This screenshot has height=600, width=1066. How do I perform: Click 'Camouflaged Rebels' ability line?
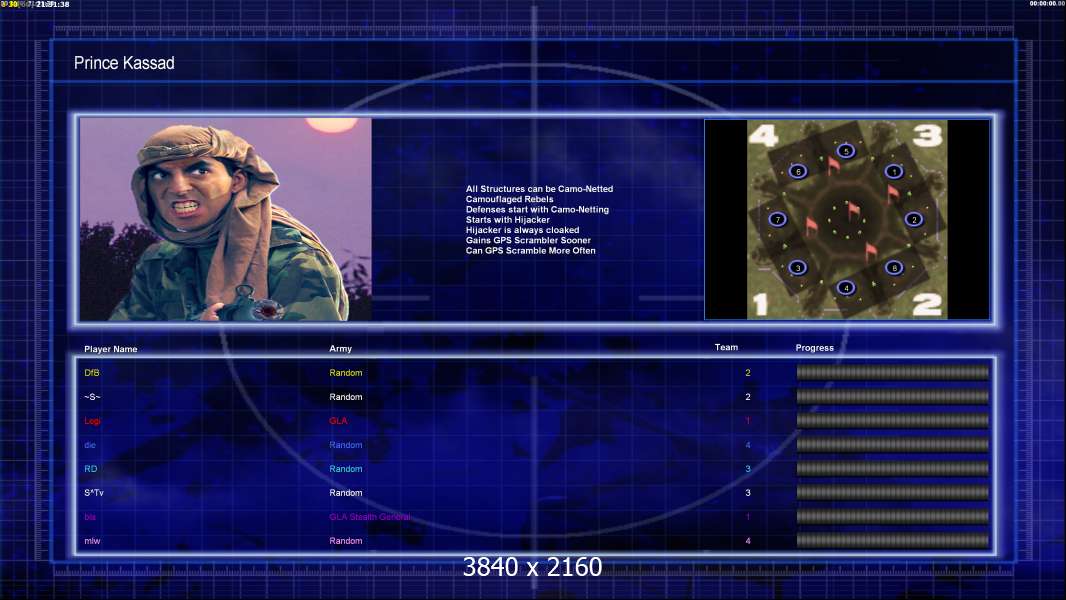[x=509, y=199]
